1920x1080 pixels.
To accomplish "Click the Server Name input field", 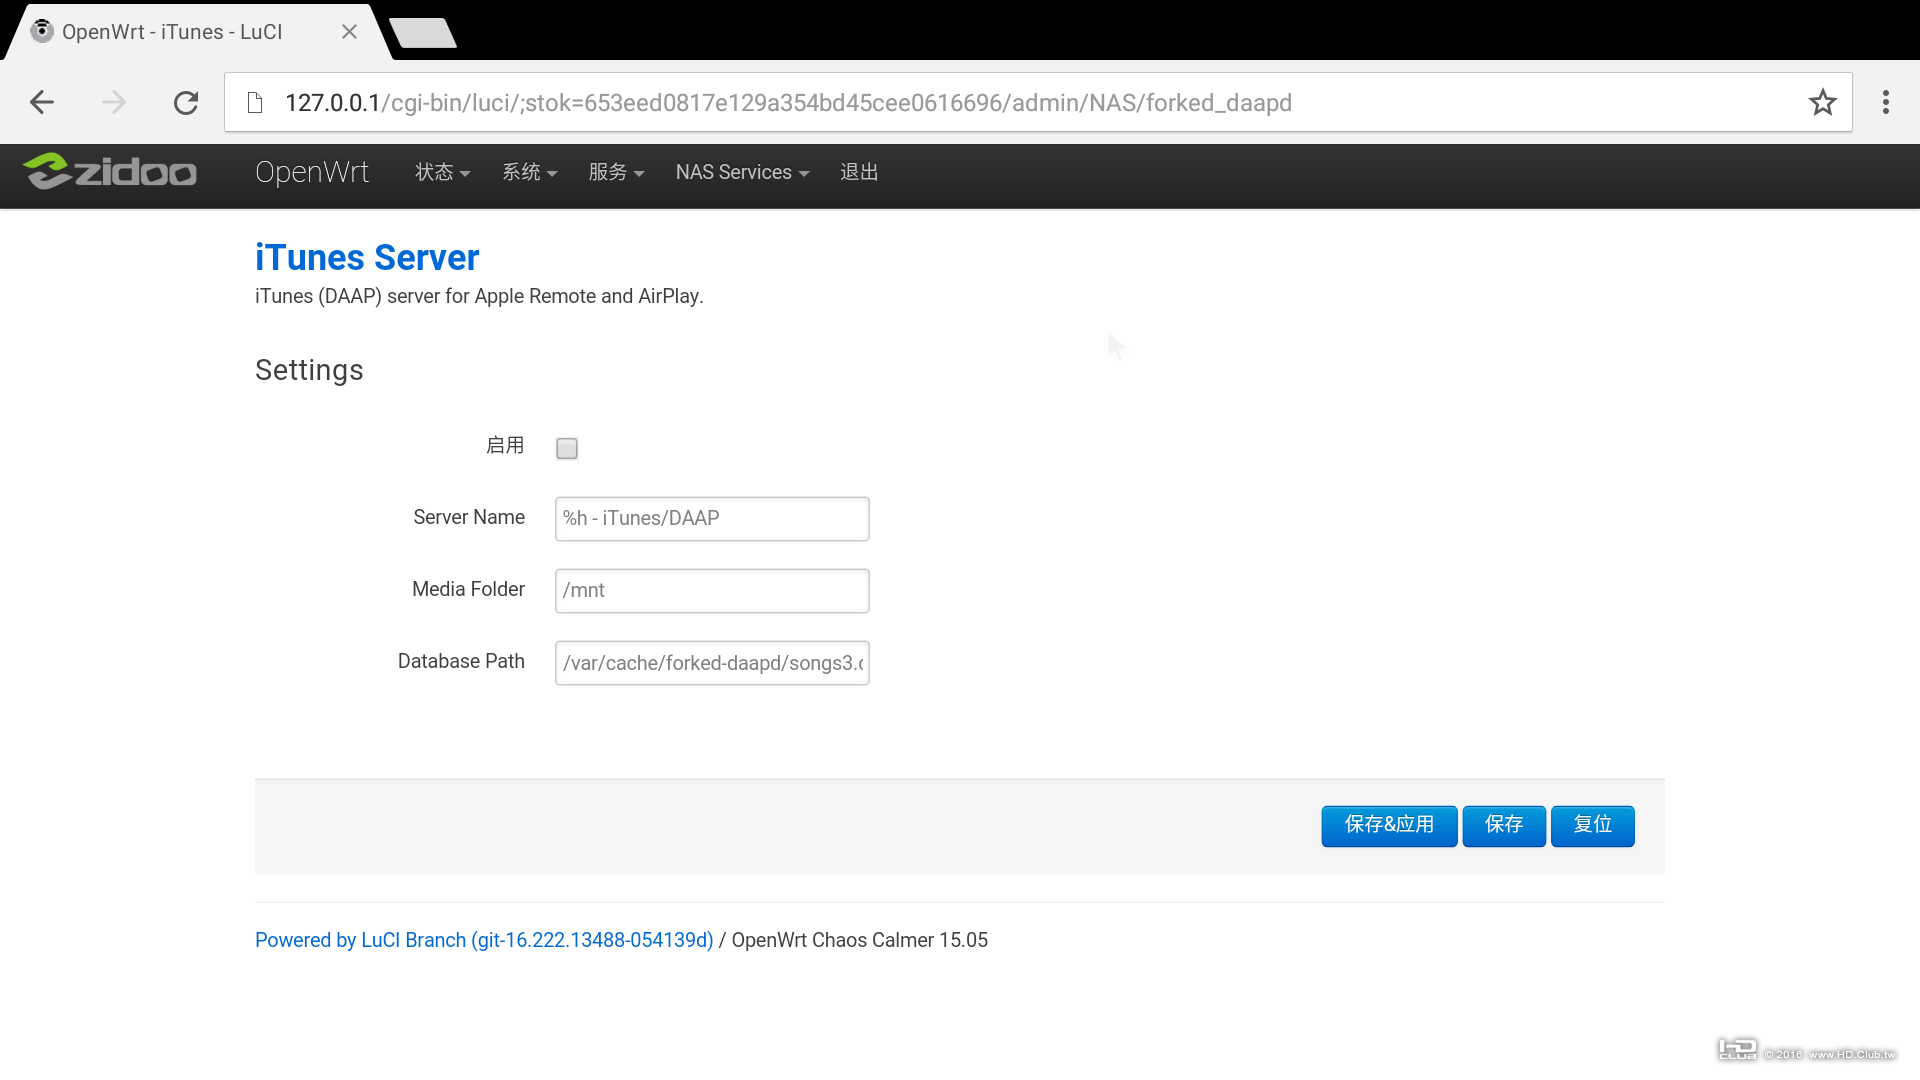I will pyautogui.click(x=712, y=519).
